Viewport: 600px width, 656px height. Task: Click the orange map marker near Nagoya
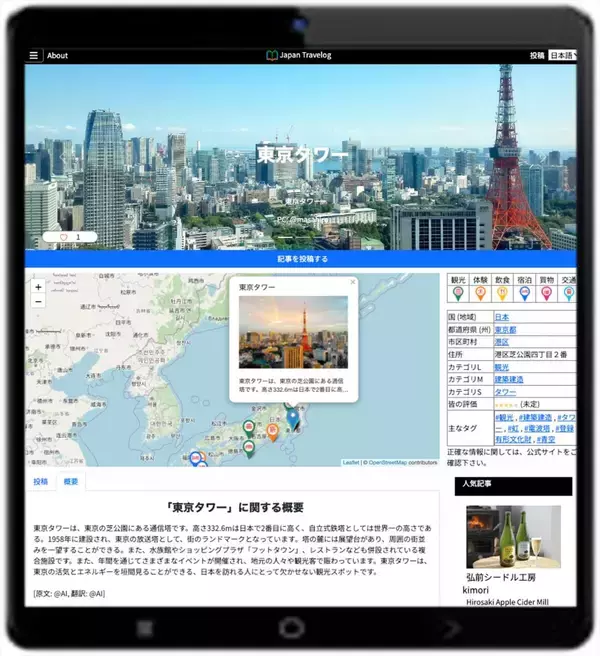[x=272, y=432]
